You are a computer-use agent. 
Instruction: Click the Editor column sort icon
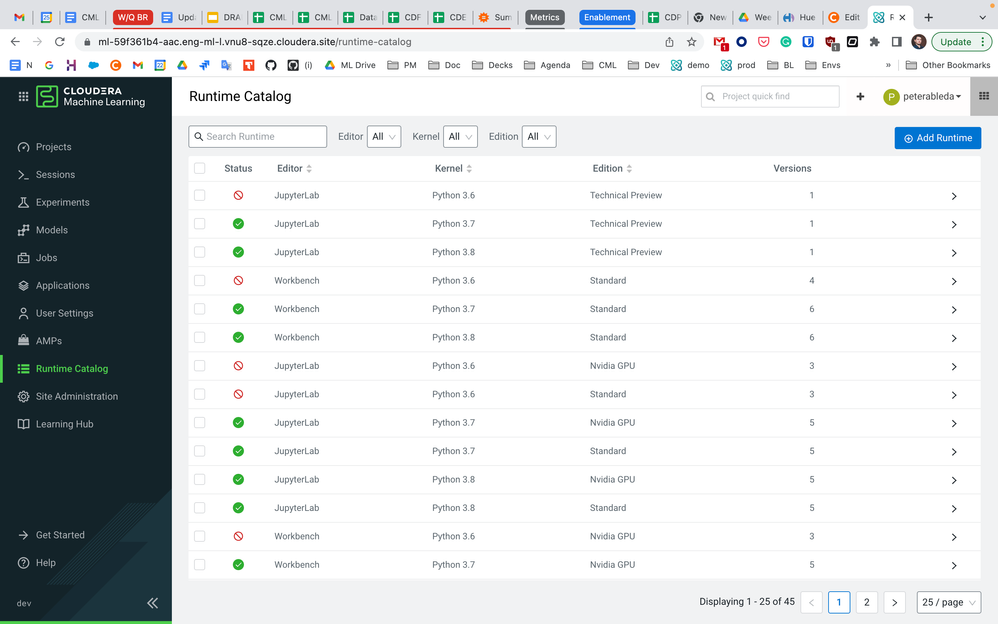tap(309, 169)
